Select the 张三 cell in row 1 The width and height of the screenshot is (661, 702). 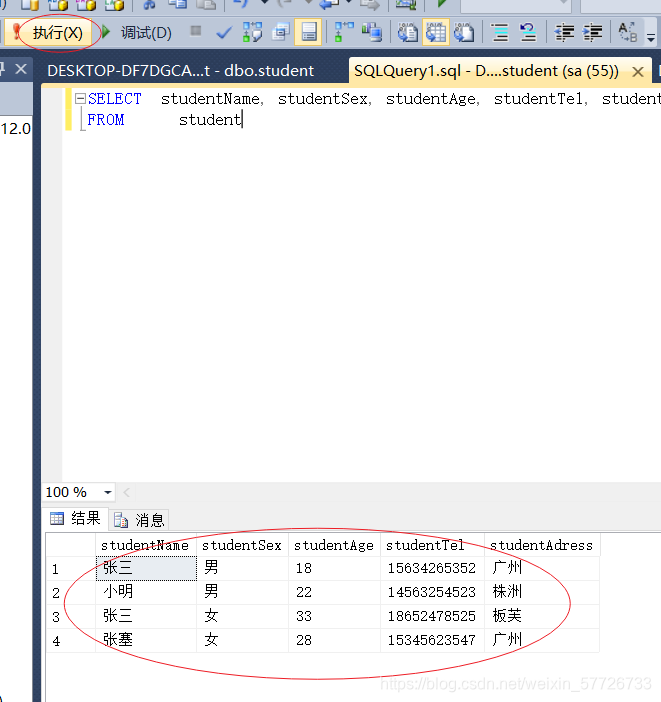point(146,568)
